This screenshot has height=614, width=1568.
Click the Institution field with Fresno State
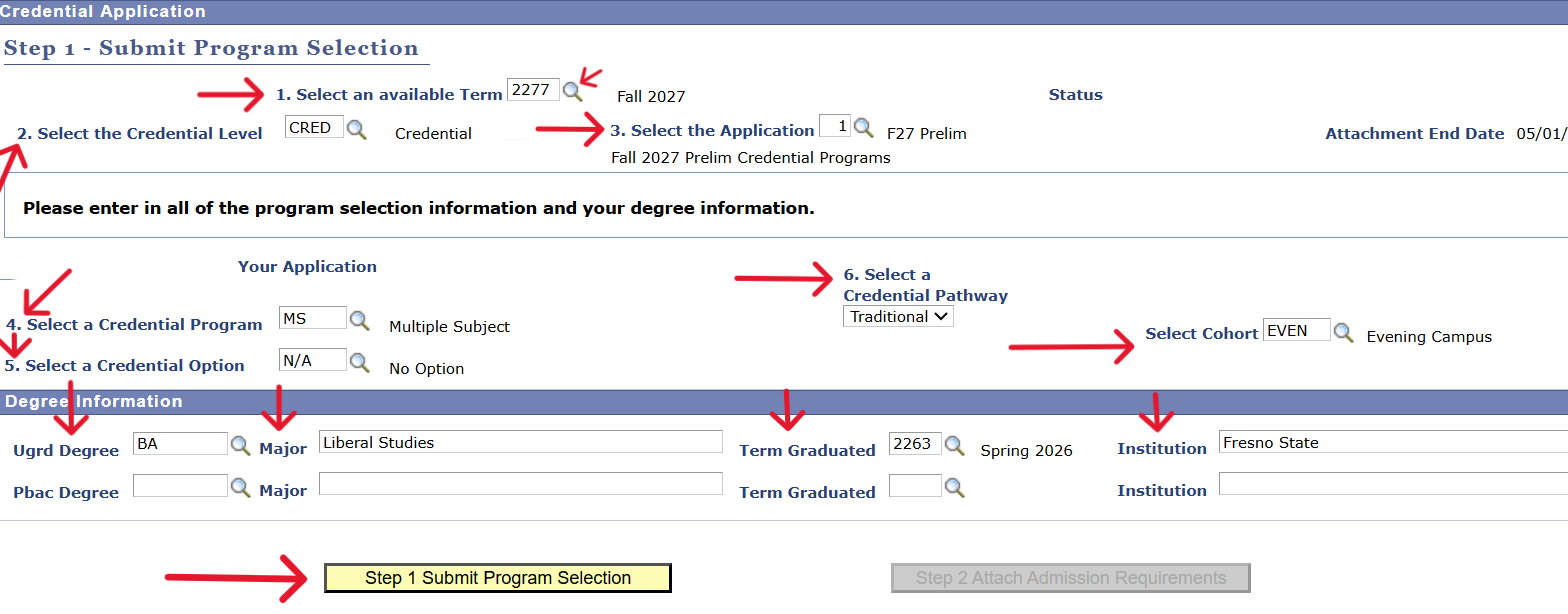(1393, 442)
